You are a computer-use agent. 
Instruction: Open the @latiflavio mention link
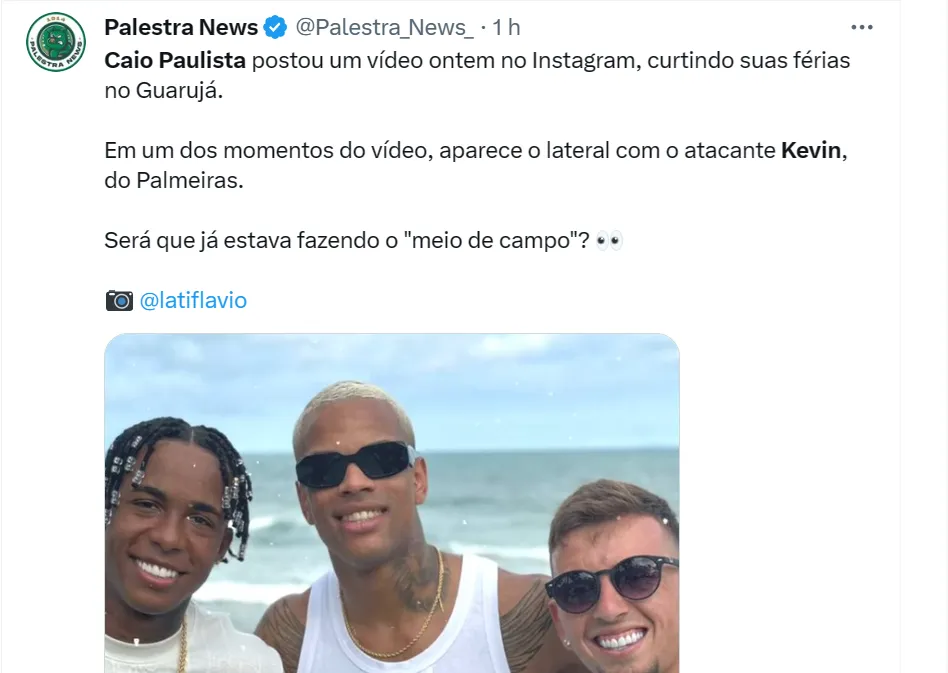pyautogui.click(x=193, y=300)
